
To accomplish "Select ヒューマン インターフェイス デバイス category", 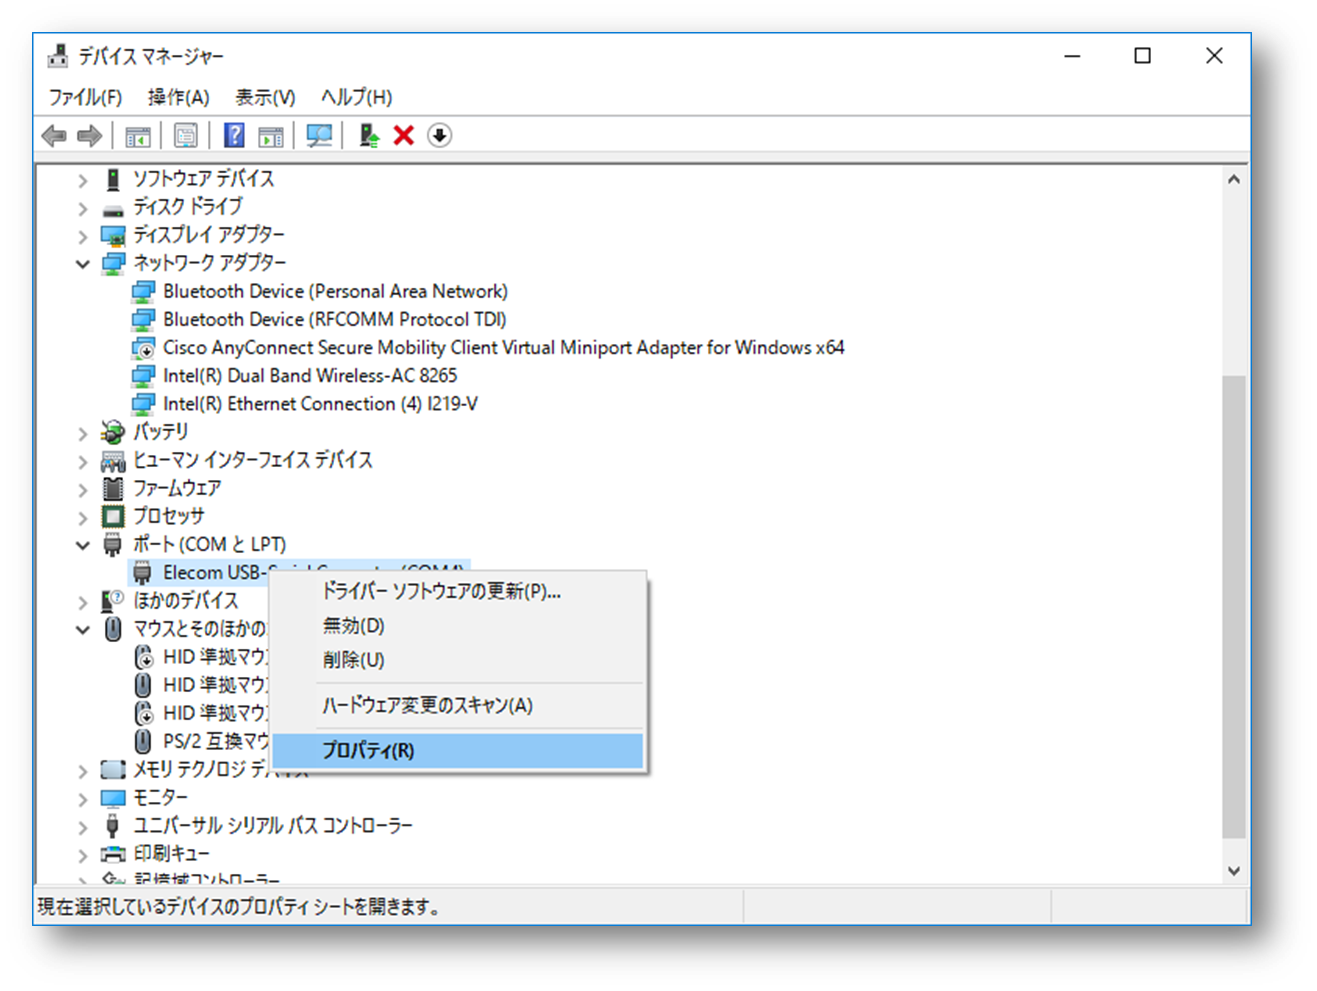I will (x=253, y=460).
